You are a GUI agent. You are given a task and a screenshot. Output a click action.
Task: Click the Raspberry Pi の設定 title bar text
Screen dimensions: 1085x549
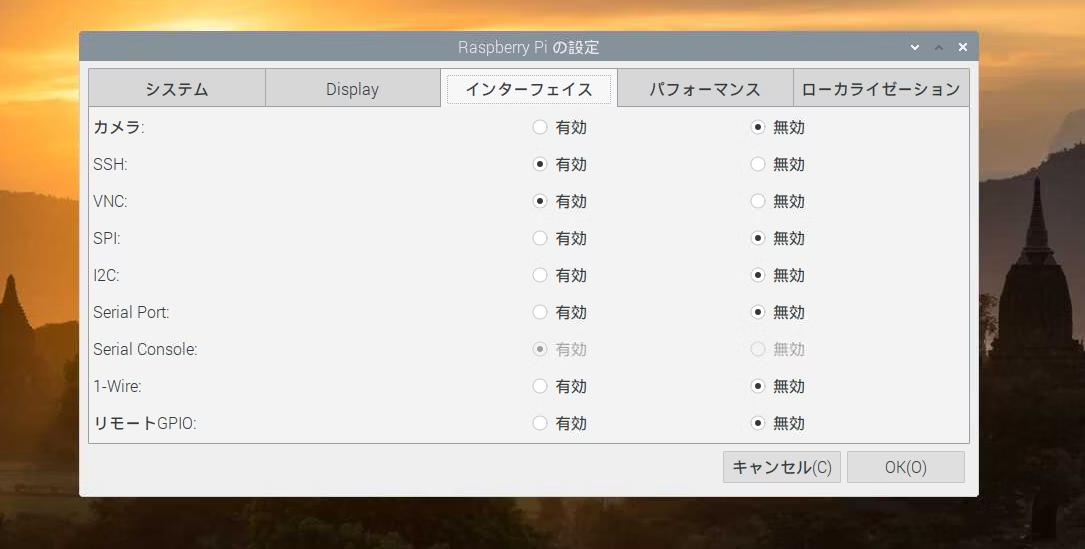[529, 47]
